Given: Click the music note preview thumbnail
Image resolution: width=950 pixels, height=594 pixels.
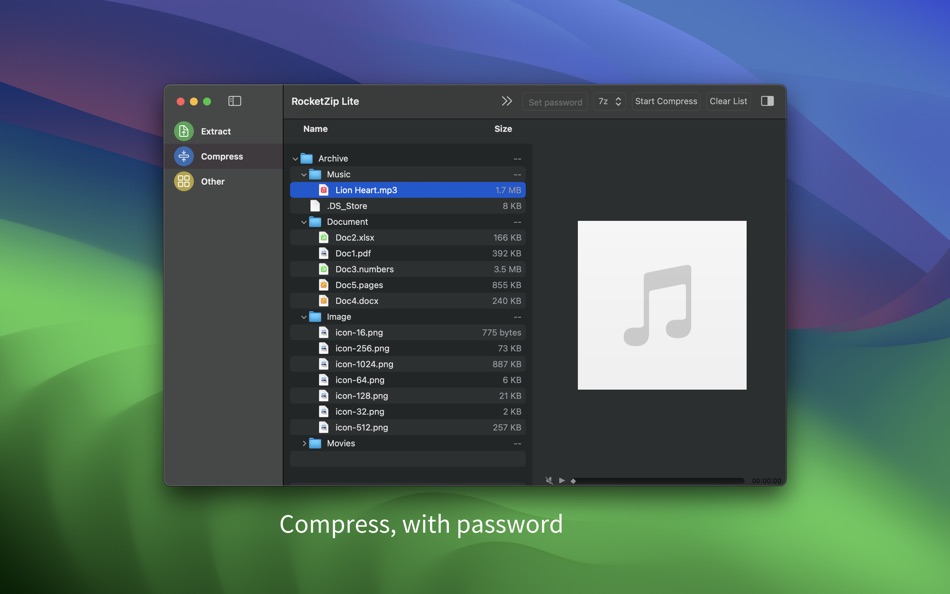Looking at the screenshot, I should pos(662,305).
